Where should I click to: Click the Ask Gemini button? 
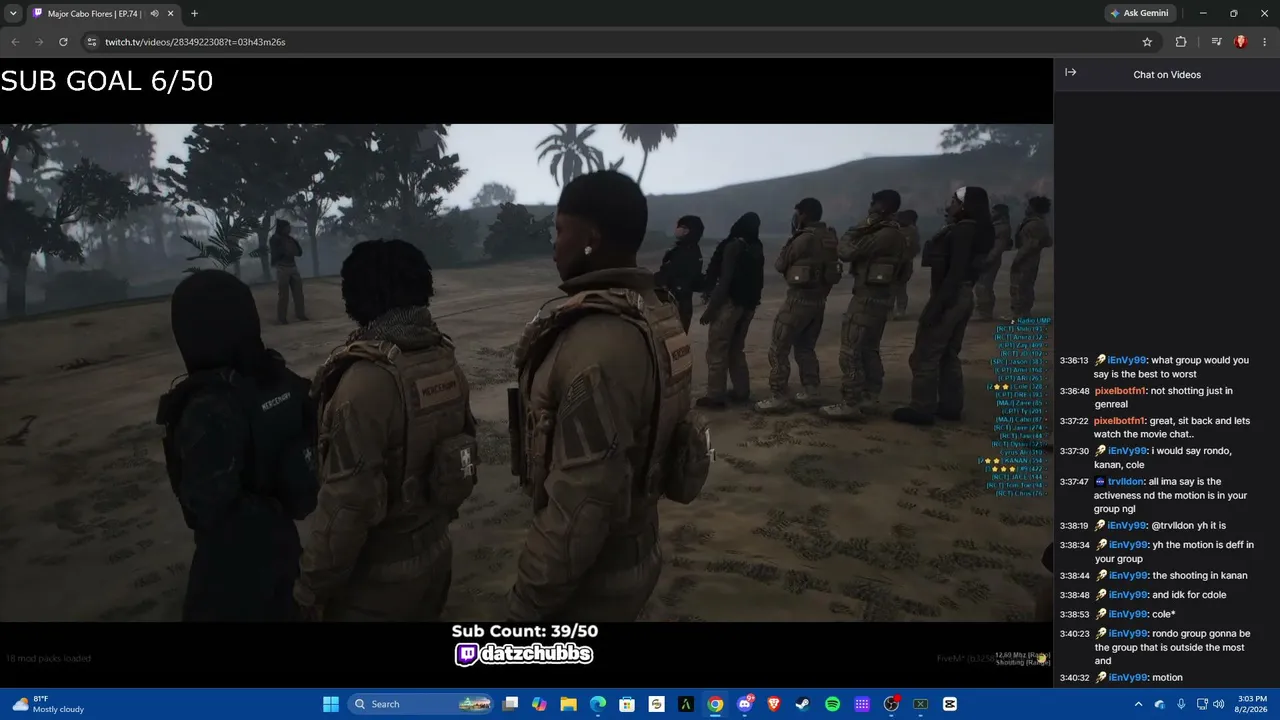click(x=1139, y=14)
